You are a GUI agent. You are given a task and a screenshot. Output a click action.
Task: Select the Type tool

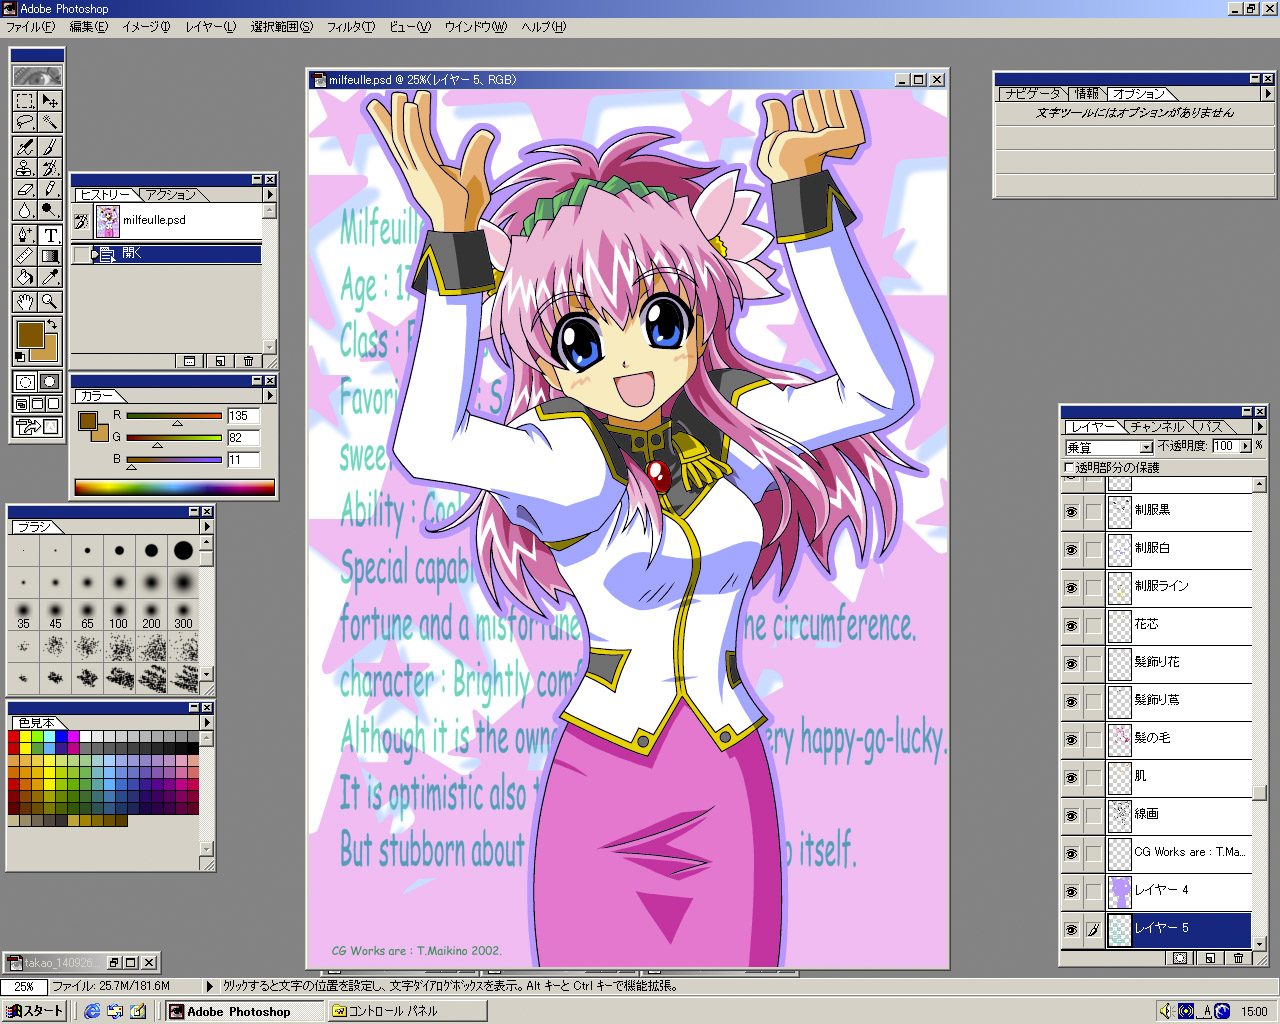coord(50,235)
